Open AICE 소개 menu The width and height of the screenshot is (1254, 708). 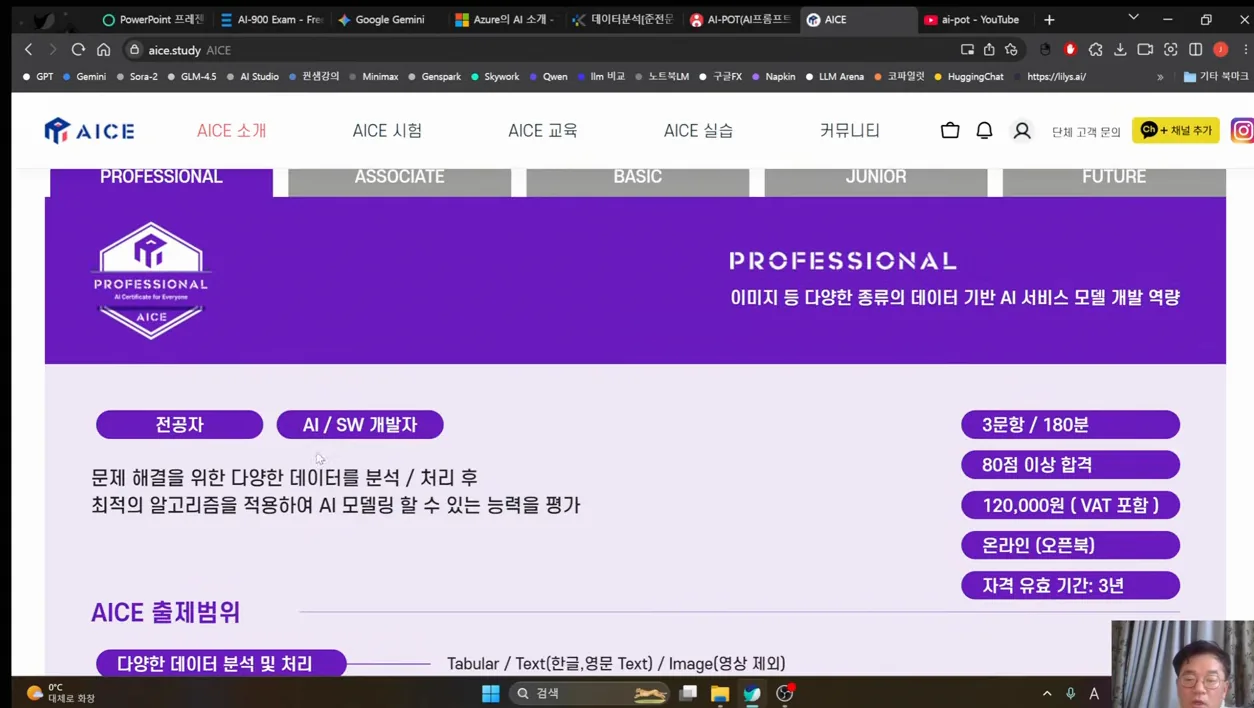(x=231, y=130)
